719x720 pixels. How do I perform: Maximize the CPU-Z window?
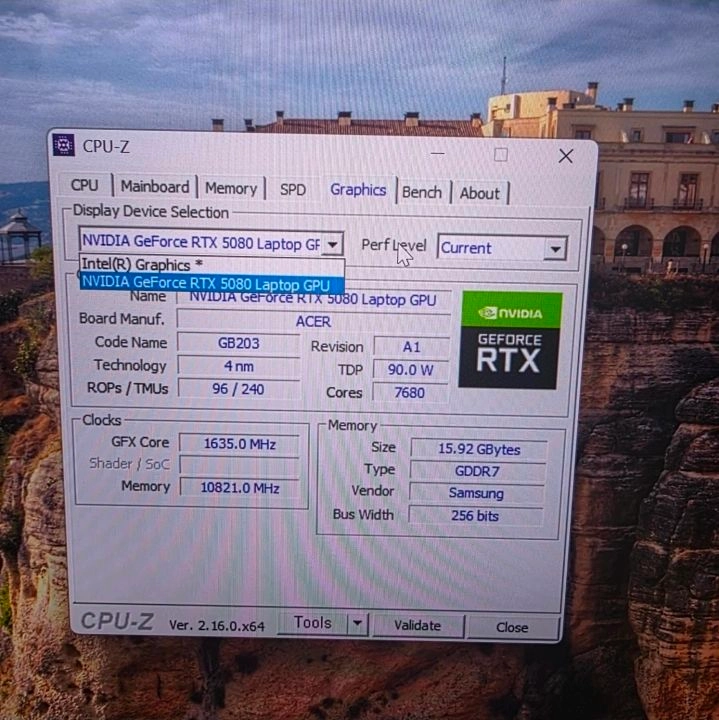pos(500,154)
